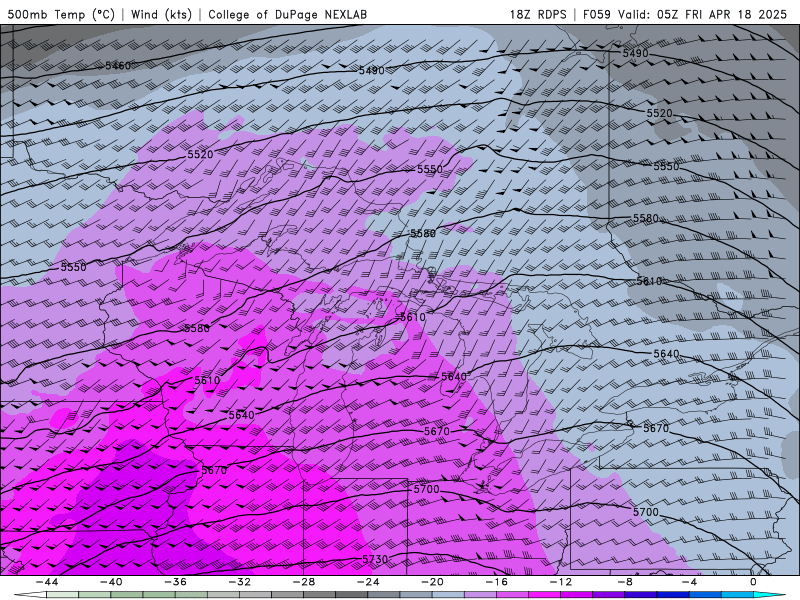Click the 5730 height contour label
The image size is (800, 600).
coord(375,559)
